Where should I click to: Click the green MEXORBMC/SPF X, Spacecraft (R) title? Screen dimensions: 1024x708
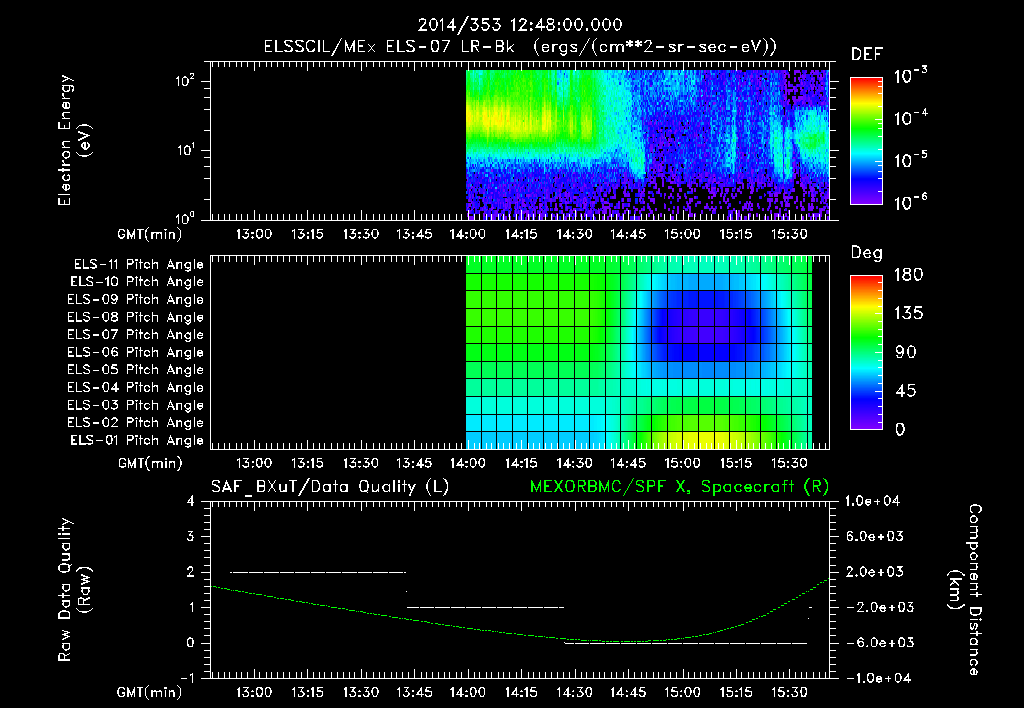(x=679, y=487)
